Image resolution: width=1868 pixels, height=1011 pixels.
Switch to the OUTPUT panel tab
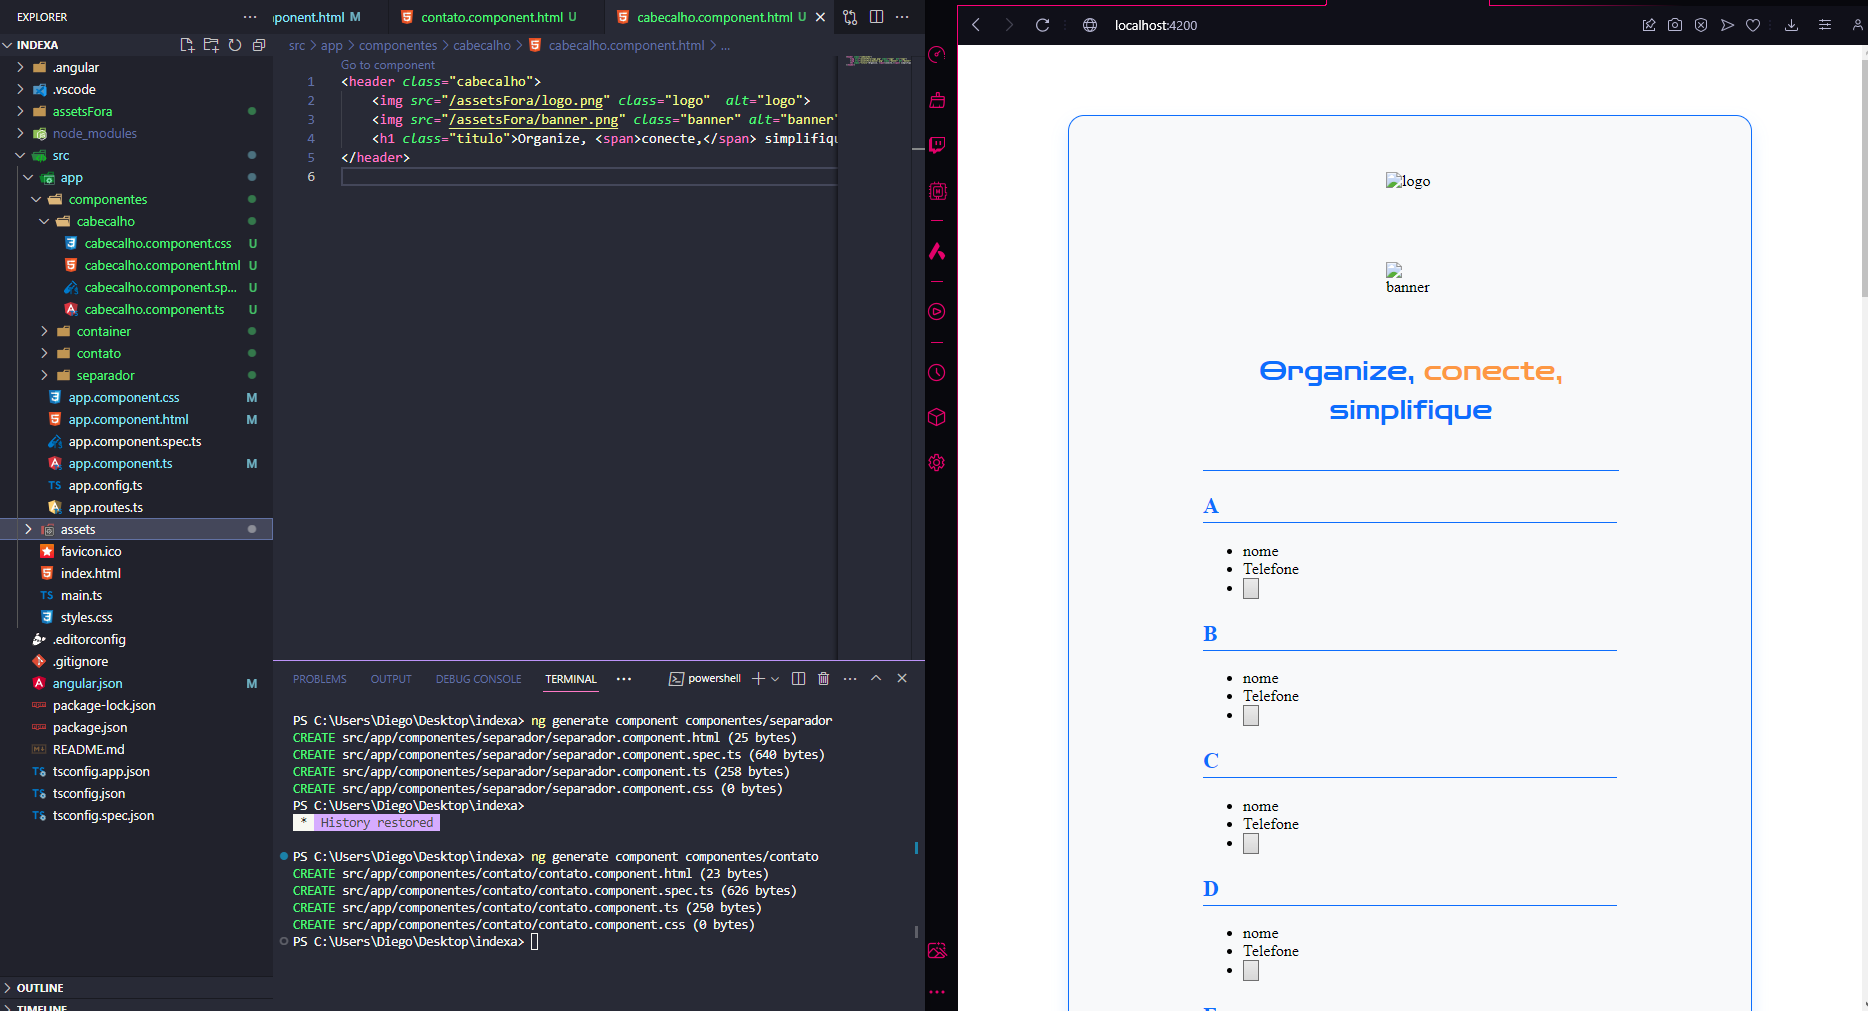391,679
